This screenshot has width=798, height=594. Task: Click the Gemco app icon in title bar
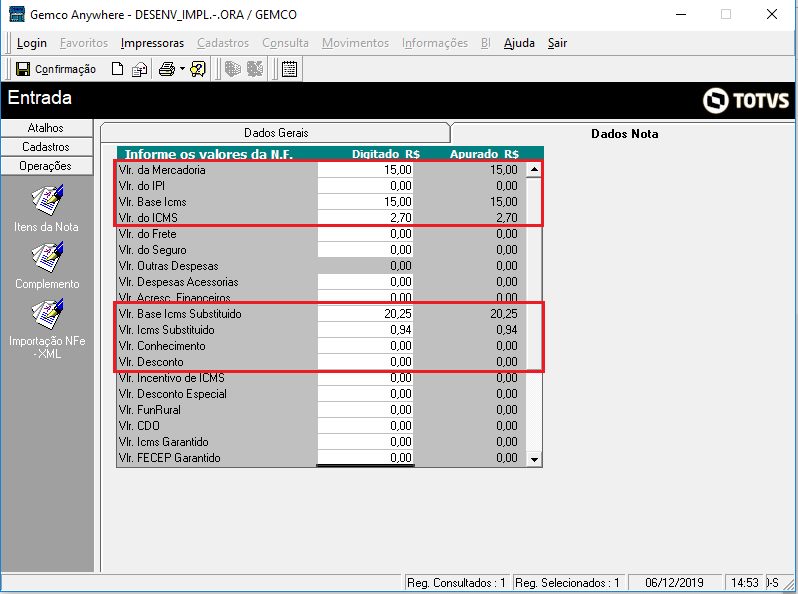17,14
